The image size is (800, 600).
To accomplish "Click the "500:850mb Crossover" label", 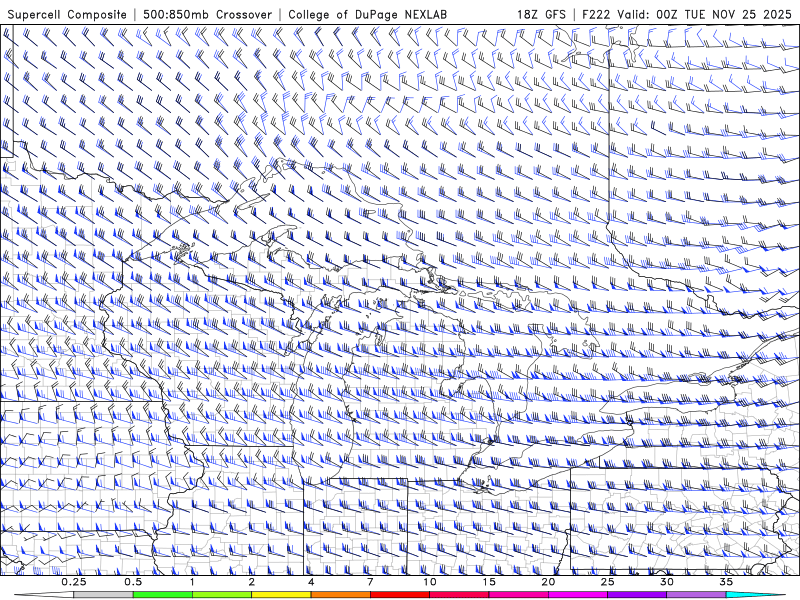I will click(208, 15).
